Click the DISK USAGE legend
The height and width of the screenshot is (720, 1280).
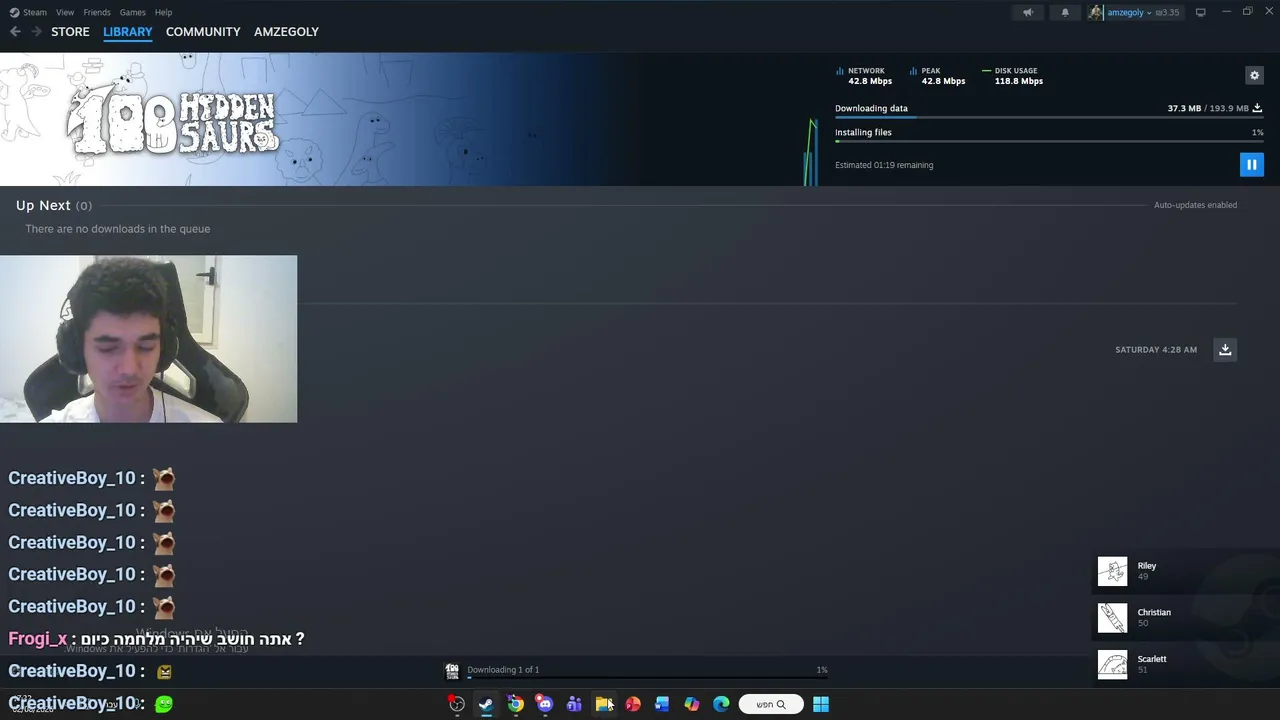tap(1013, 76)
